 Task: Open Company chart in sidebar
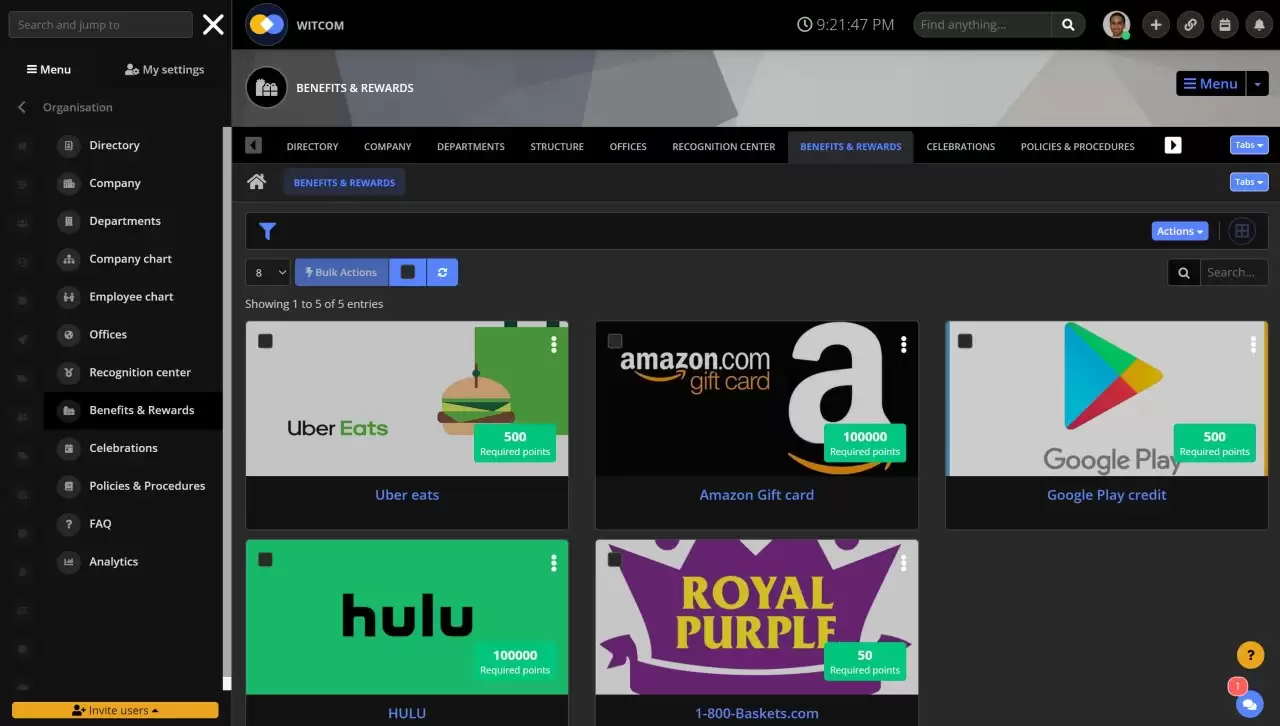[130, 259]
